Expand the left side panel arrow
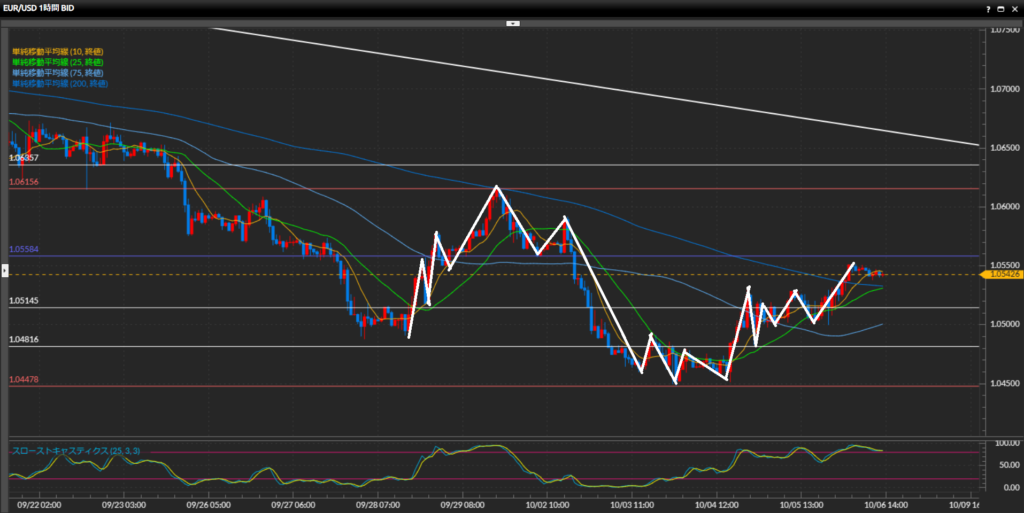Image resolution: width=1024 pixels, height=513 pixels. point(4,272)
